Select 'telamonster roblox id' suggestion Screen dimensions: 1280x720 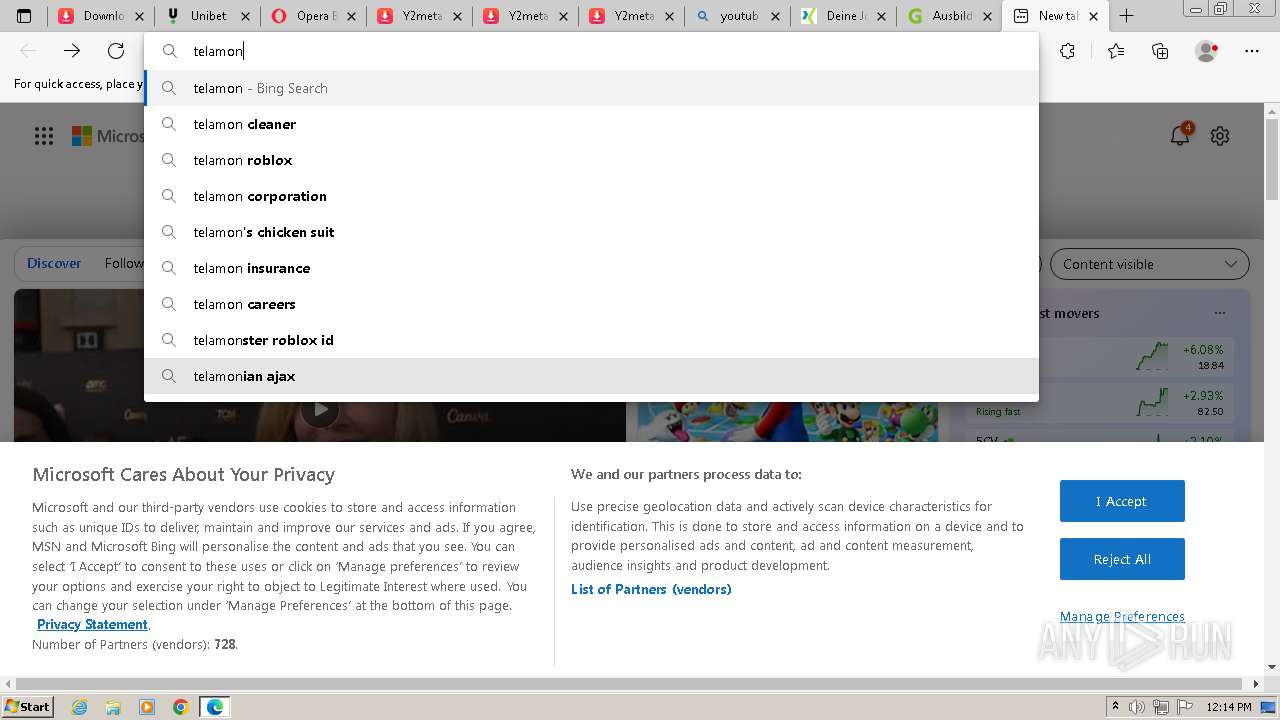tap(592, 340)
